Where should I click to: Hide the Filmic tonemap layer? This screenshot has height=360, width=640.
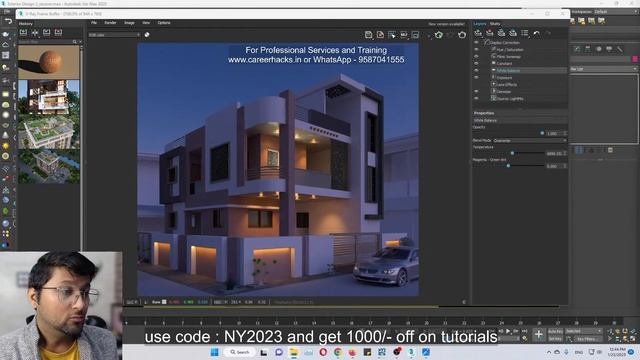tap(476, 56)
